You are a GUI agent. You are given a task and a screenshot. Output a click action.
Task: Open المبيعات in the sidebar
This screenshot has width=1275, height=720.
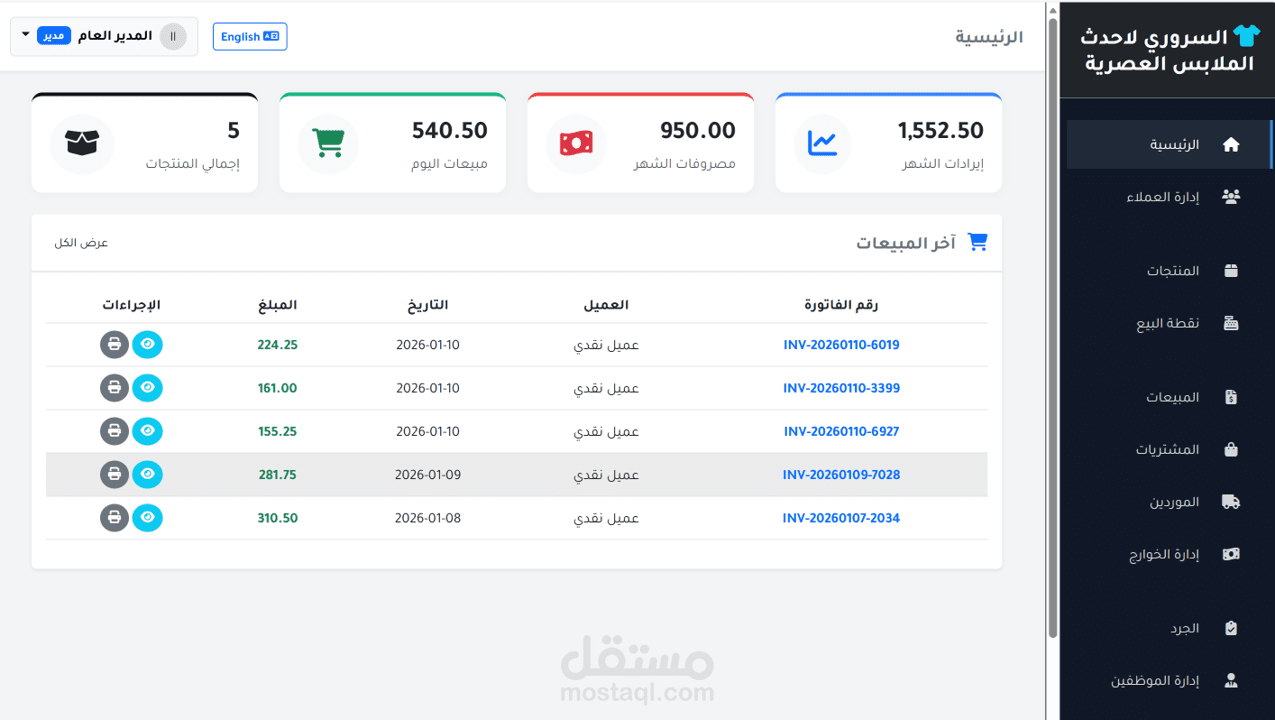(x=1167, y=397)
